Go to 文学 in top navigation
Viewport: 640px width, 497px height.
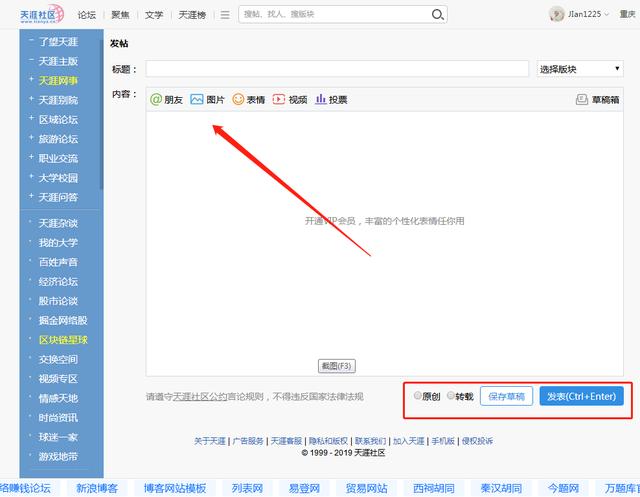153,15
